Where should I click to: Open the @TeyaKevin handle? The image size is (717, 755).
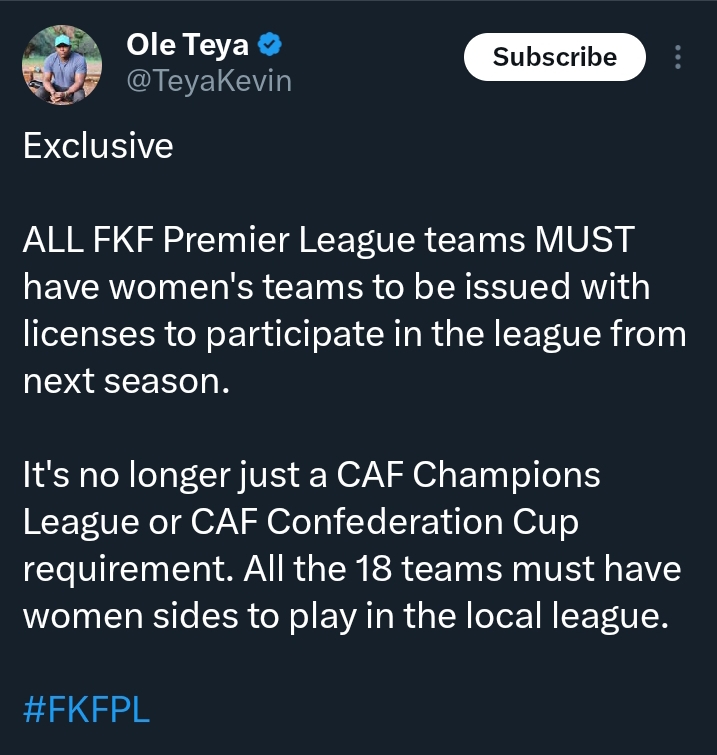click(x=209, y=81)
